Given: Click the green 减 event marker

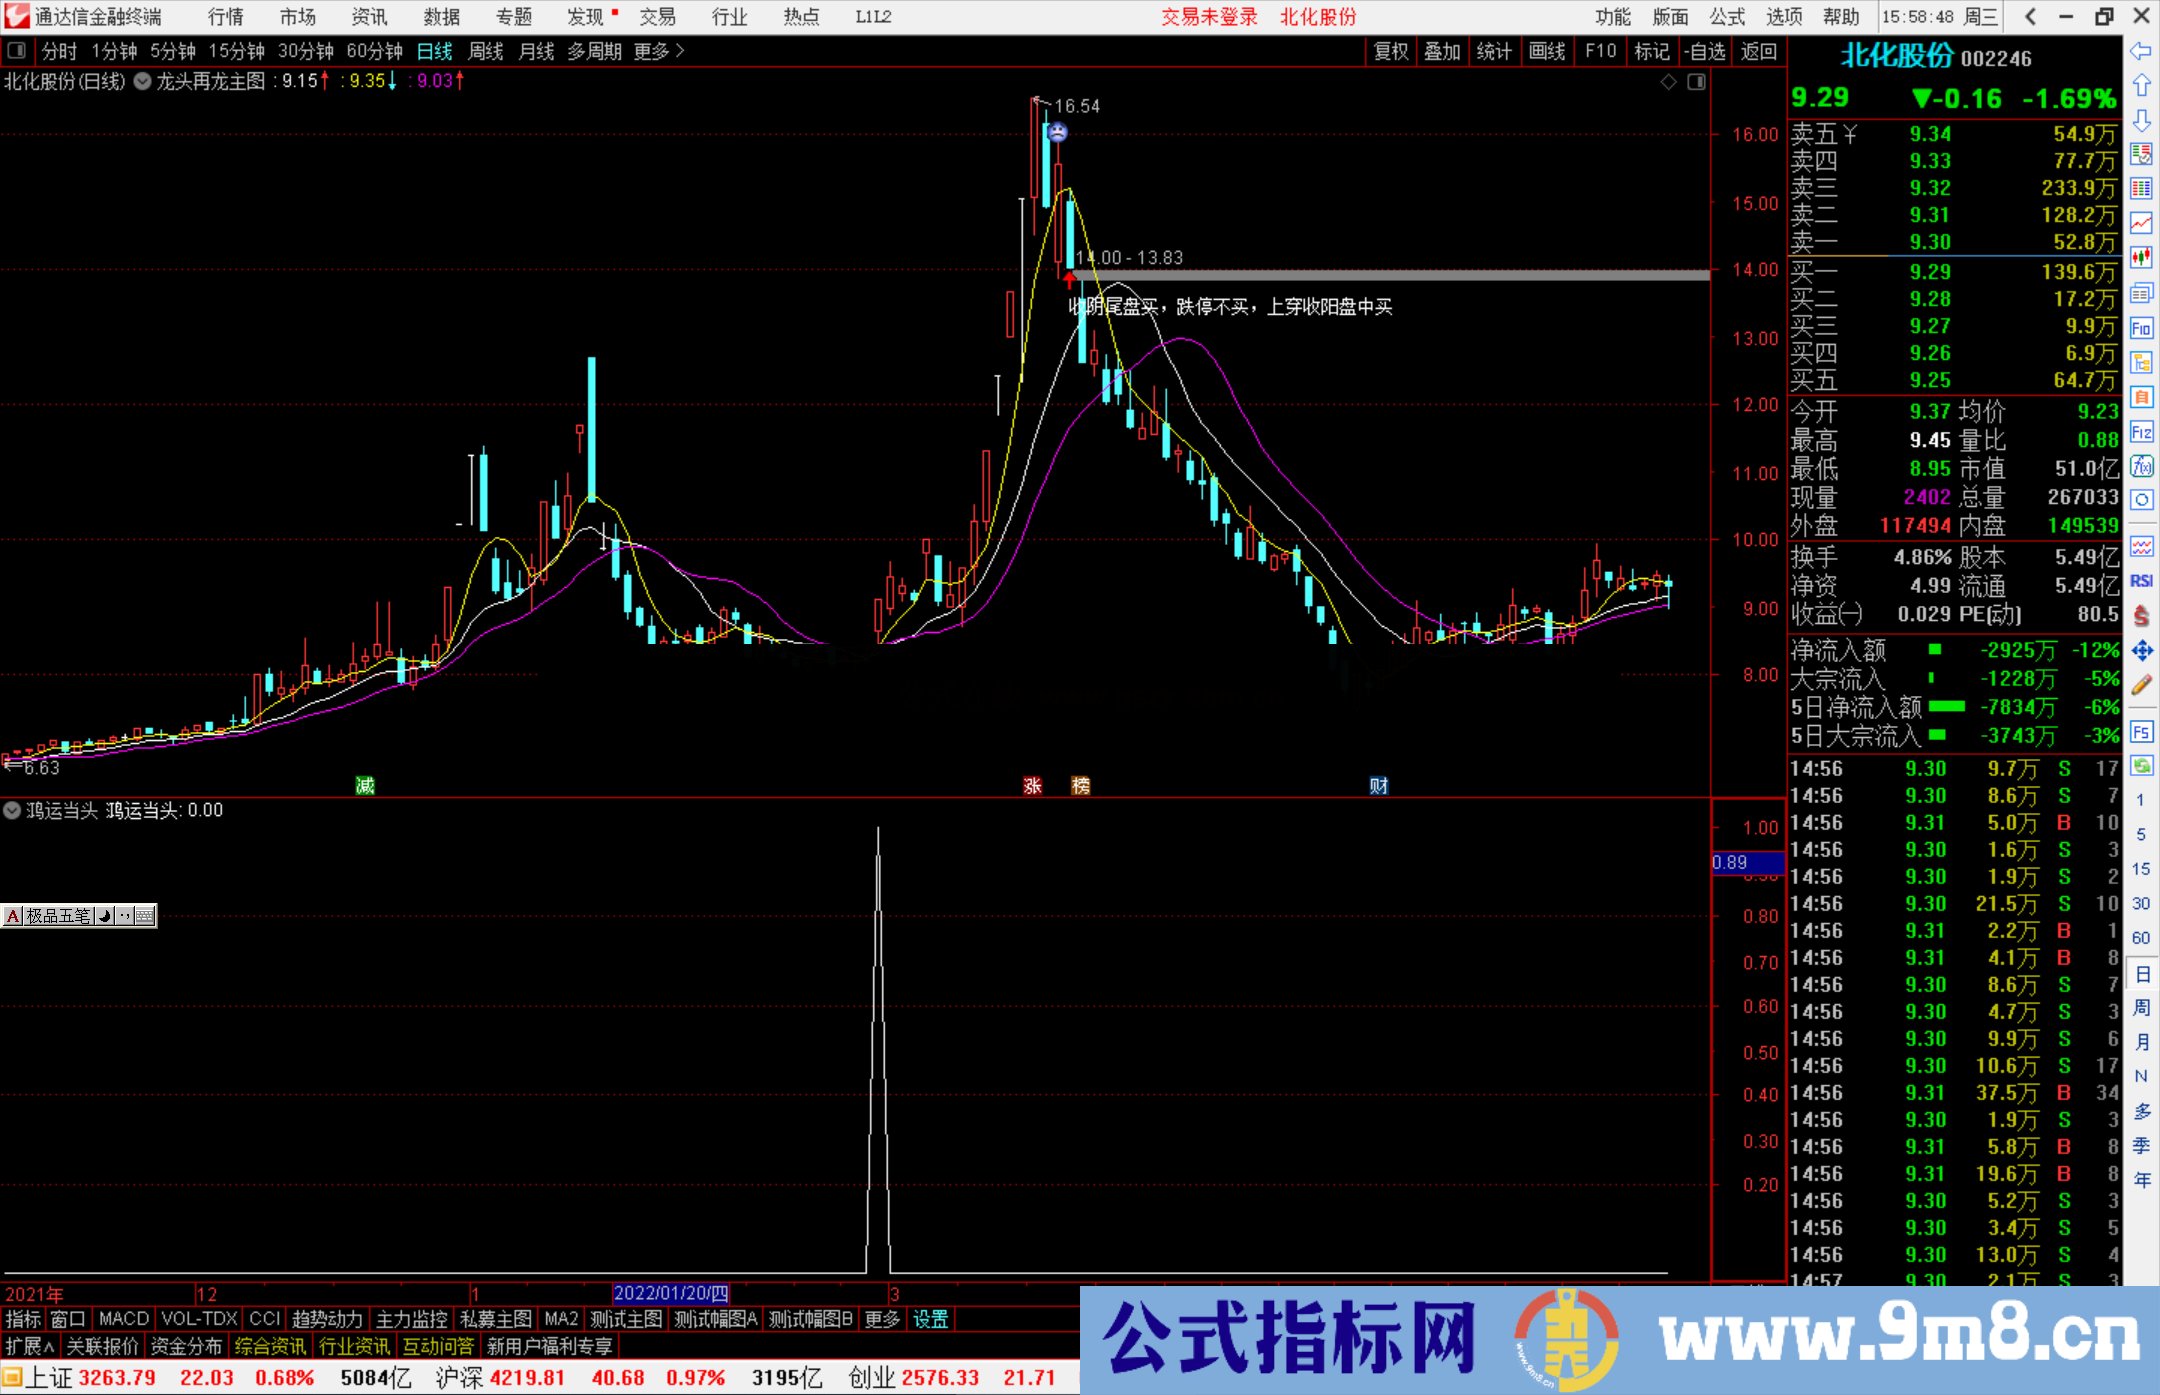Looking at the screenshot, I should (x=365, y=785).
